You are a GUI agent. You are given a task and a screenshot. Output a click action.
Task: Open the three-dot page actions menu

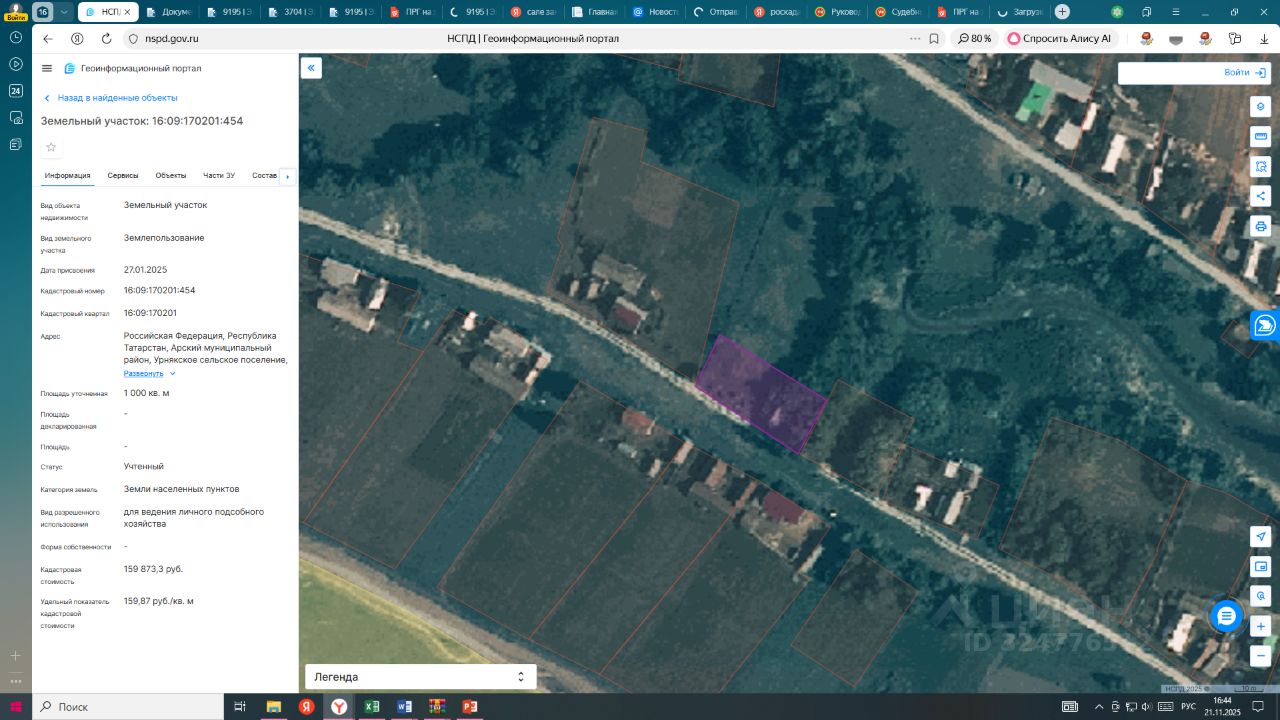pyautogui.click(x=915, y=38)
